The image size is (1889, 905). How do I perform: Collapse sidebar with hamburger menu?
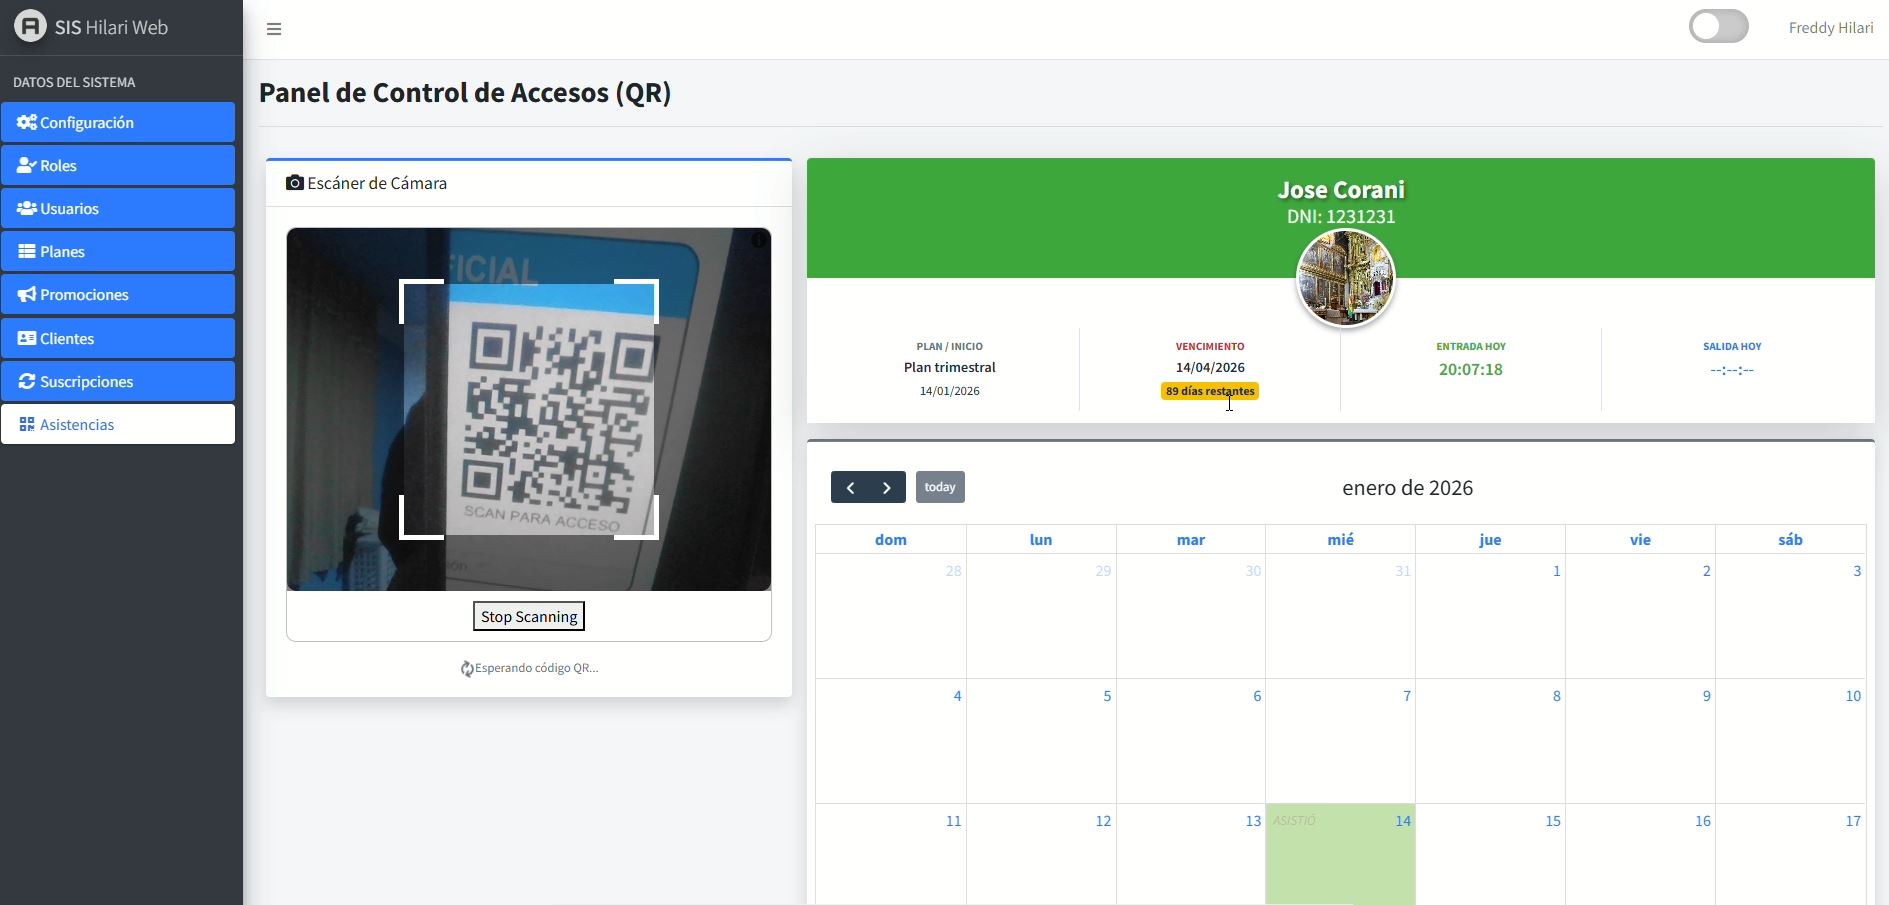click(274, 29)
